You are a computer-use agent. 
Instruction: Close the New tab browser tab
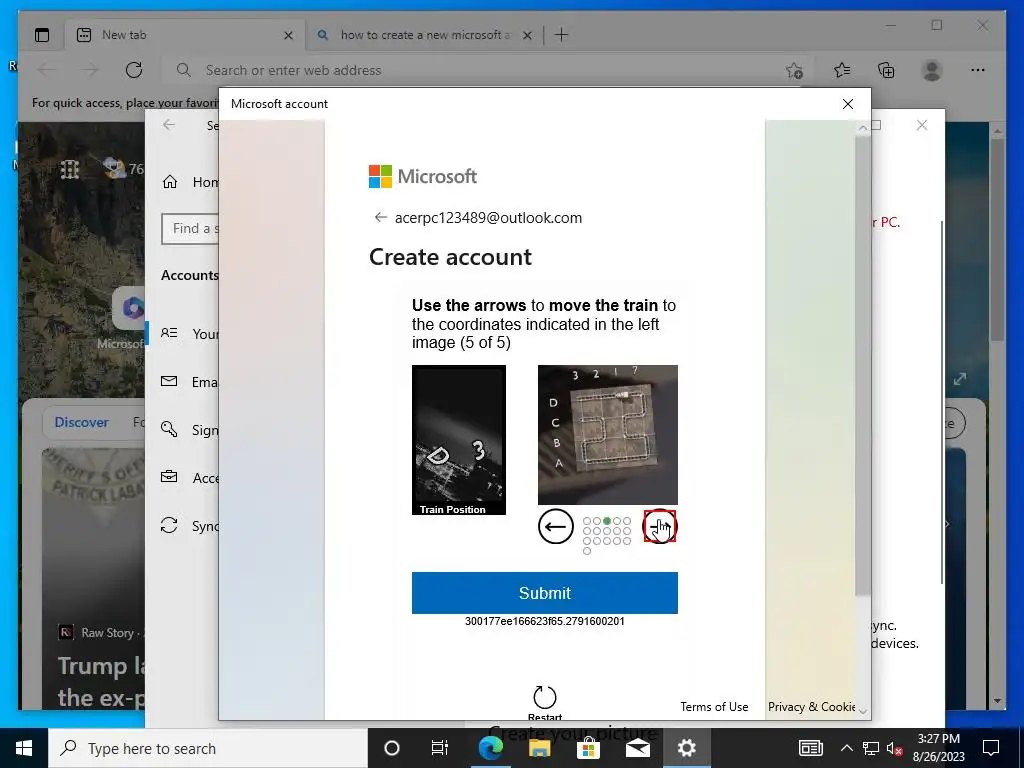point(288,35)
